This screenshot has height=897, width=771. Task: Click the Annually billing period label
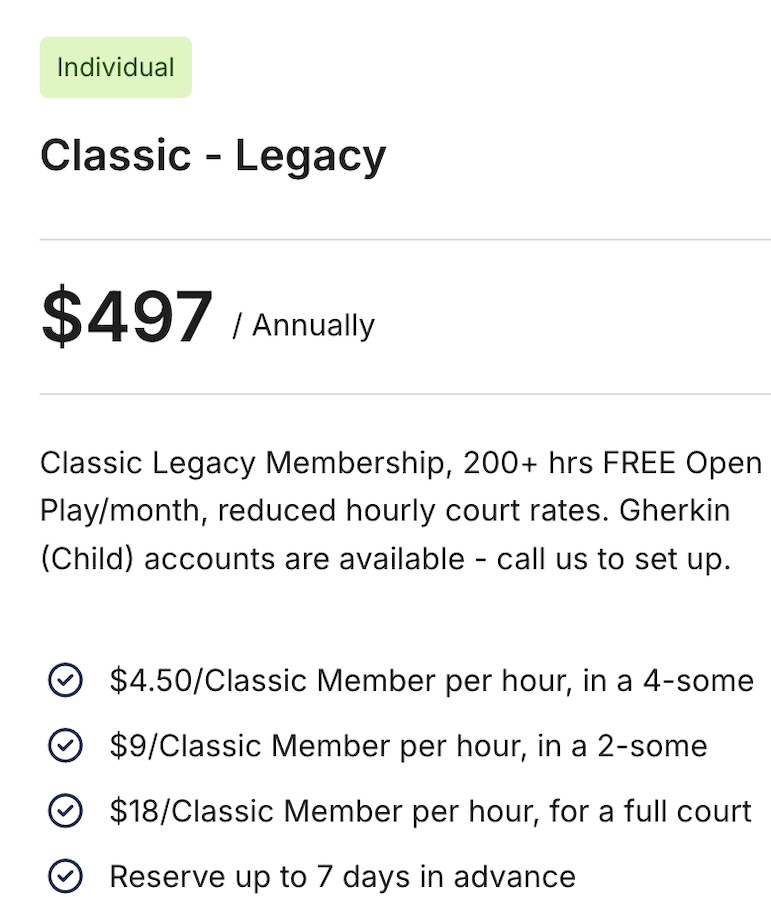pos(313,325)
